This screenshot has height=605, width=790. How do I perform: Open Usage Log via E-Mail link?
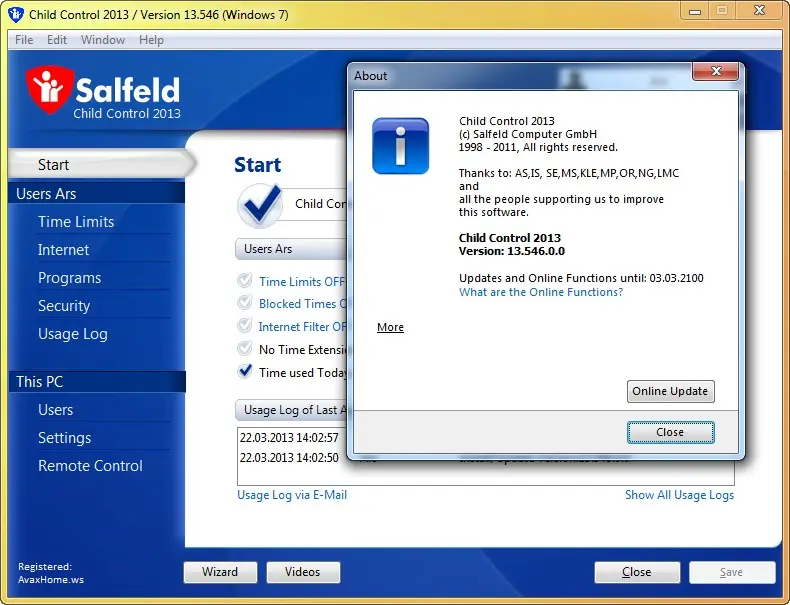pyautogui.click(x=292, y=495)
